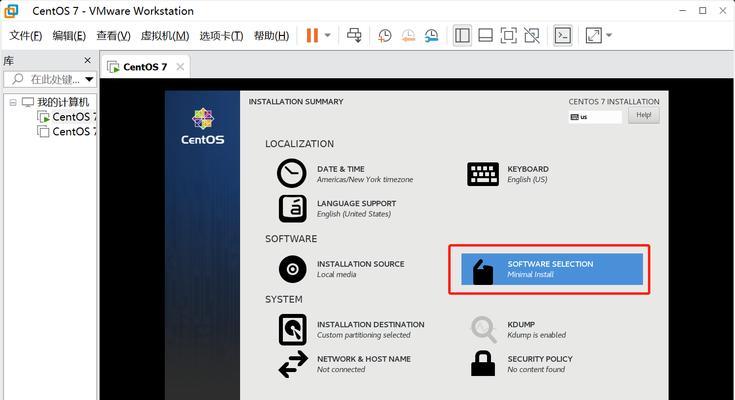735x400 pixels.
Task: Open Network & Host Name arrows icon
Action: click(x=293, y=364)
